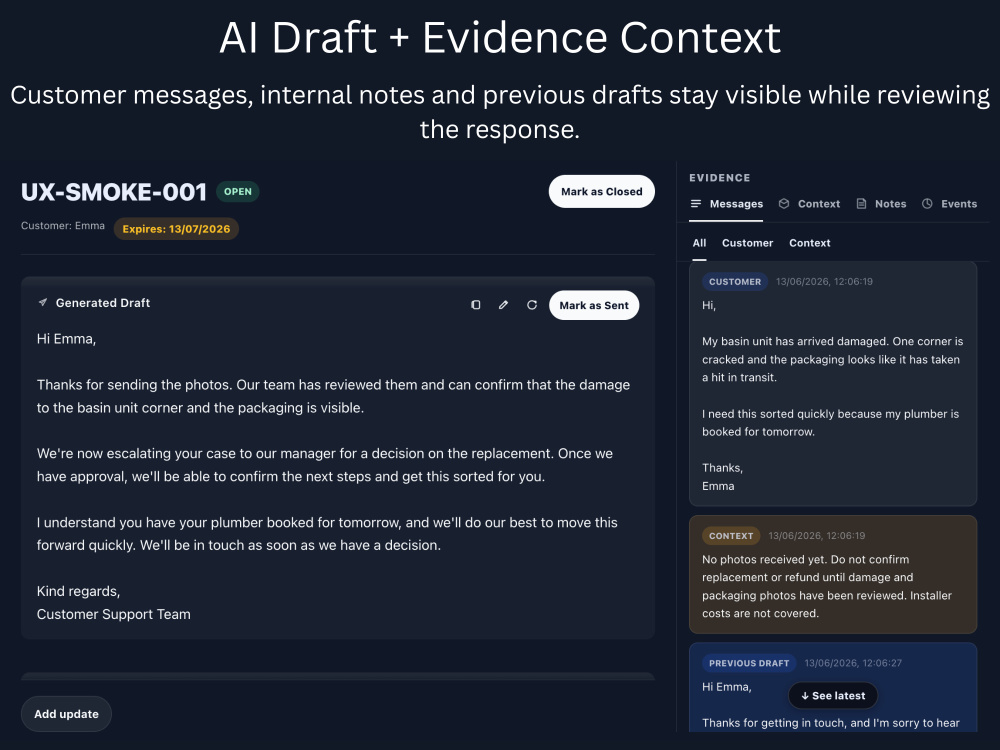Click the Context tab cube icon
Viewport: 1000px width, 750px height.
[x=784, y=203]
